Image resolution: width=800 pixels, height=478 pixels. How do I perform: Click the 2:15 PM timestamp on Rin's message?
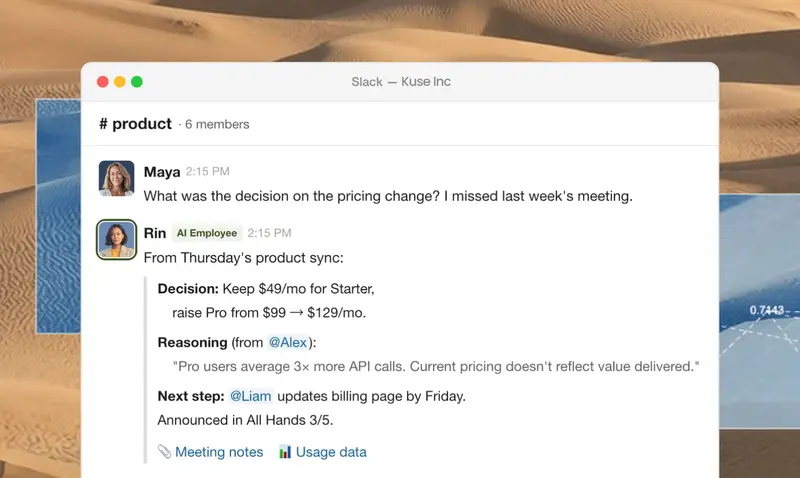[x=269, y=233]
